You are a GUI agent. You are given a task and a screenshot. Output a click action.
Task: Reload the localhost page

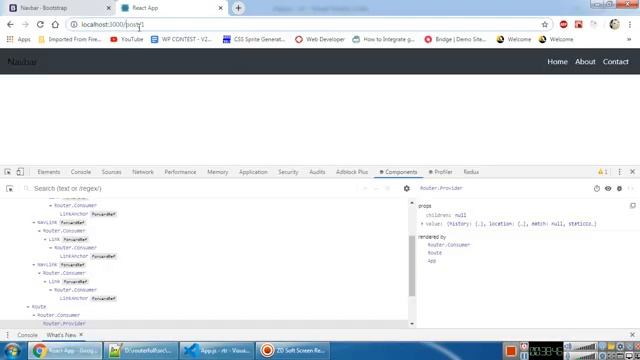pyautogui.click(x=40, y=24)
